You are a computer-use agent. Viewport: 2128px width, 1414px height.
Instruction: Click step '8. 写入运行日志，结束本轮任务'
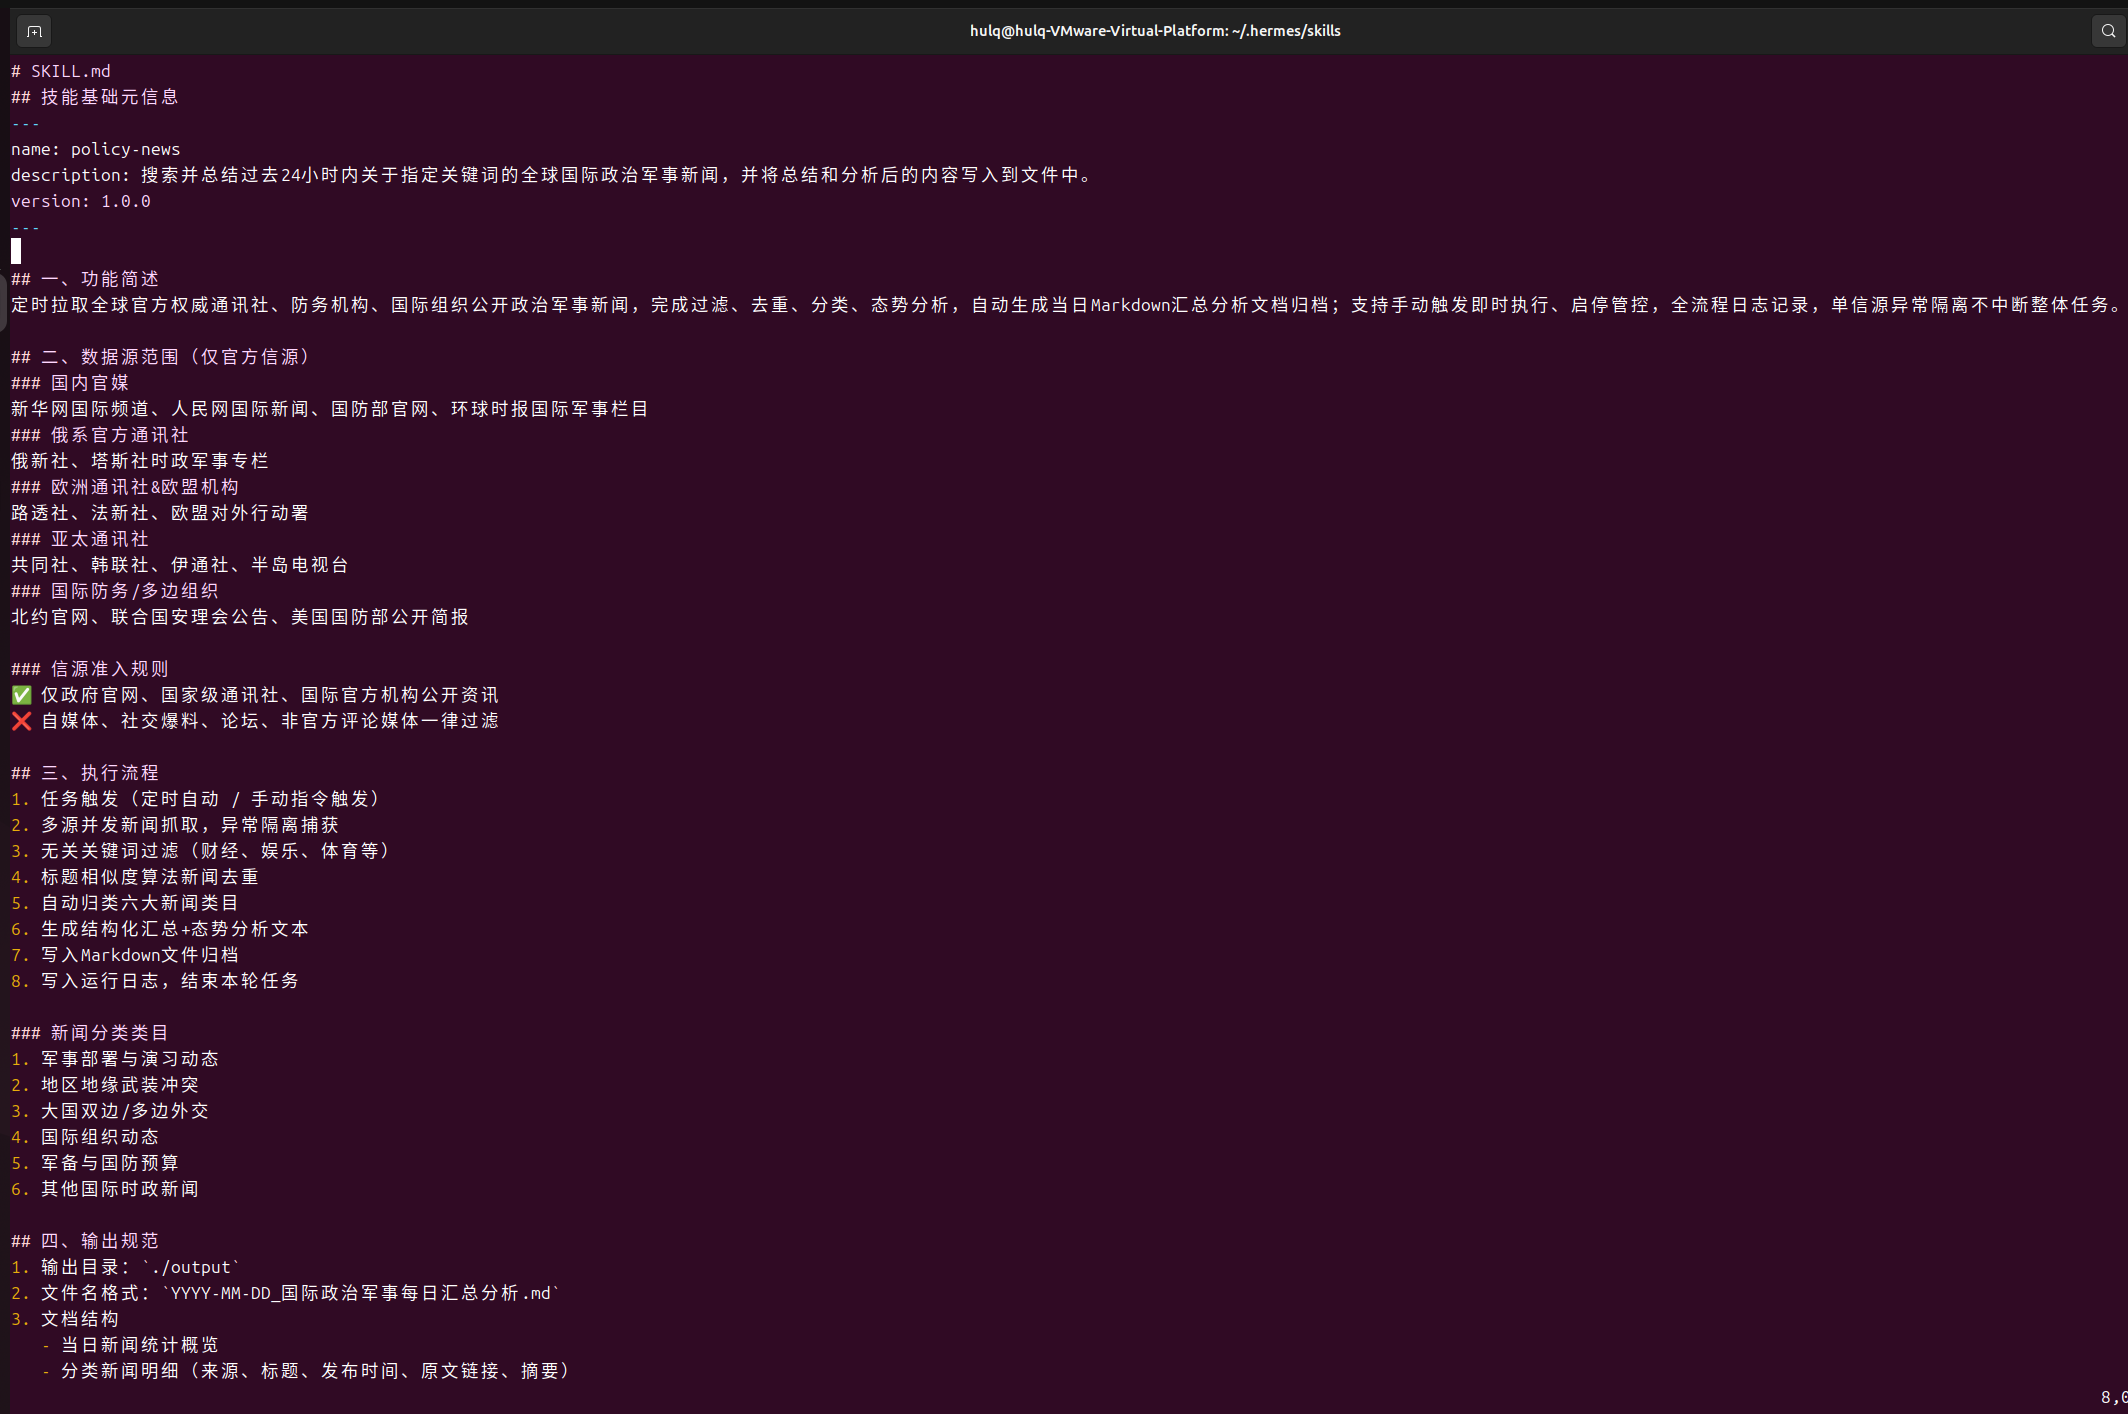(x=155, y=981)
